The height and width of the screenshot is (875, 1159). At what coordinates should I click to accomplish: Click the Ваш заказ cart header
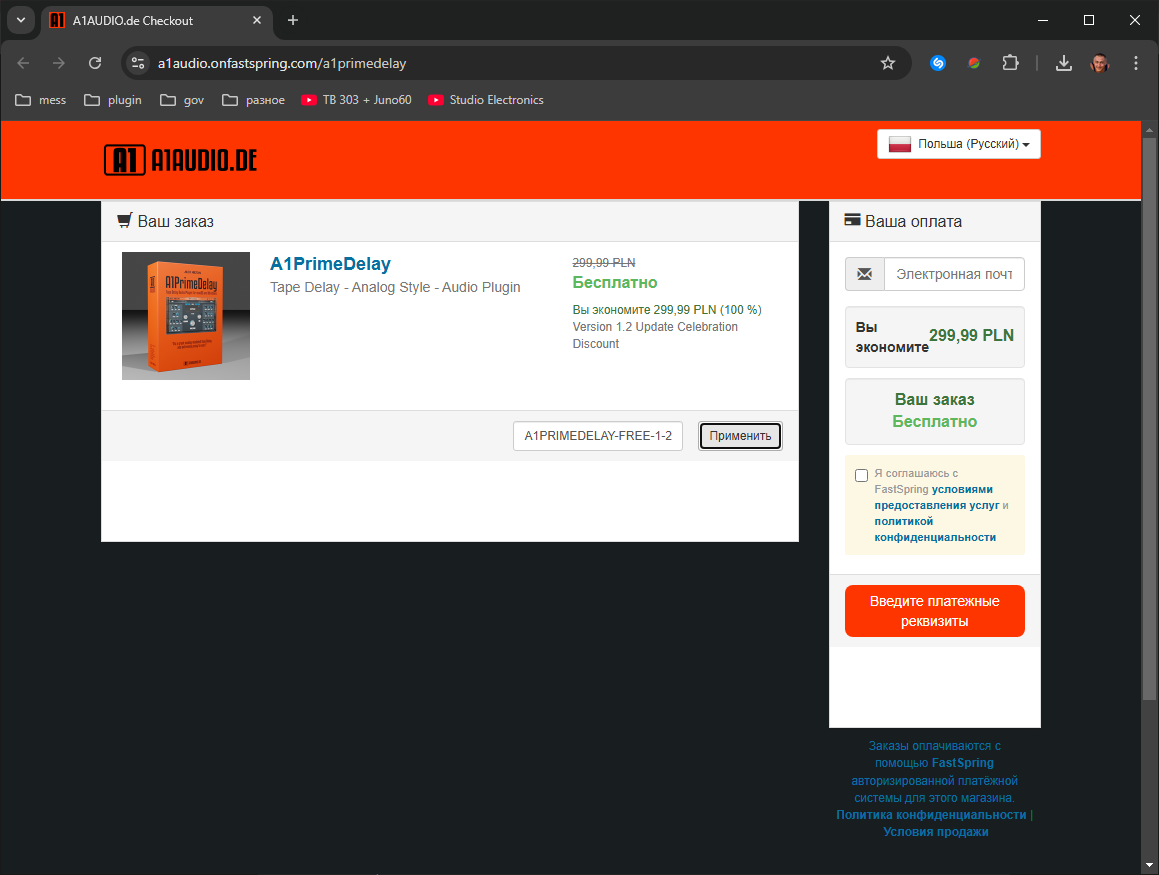tap(166, 221)
